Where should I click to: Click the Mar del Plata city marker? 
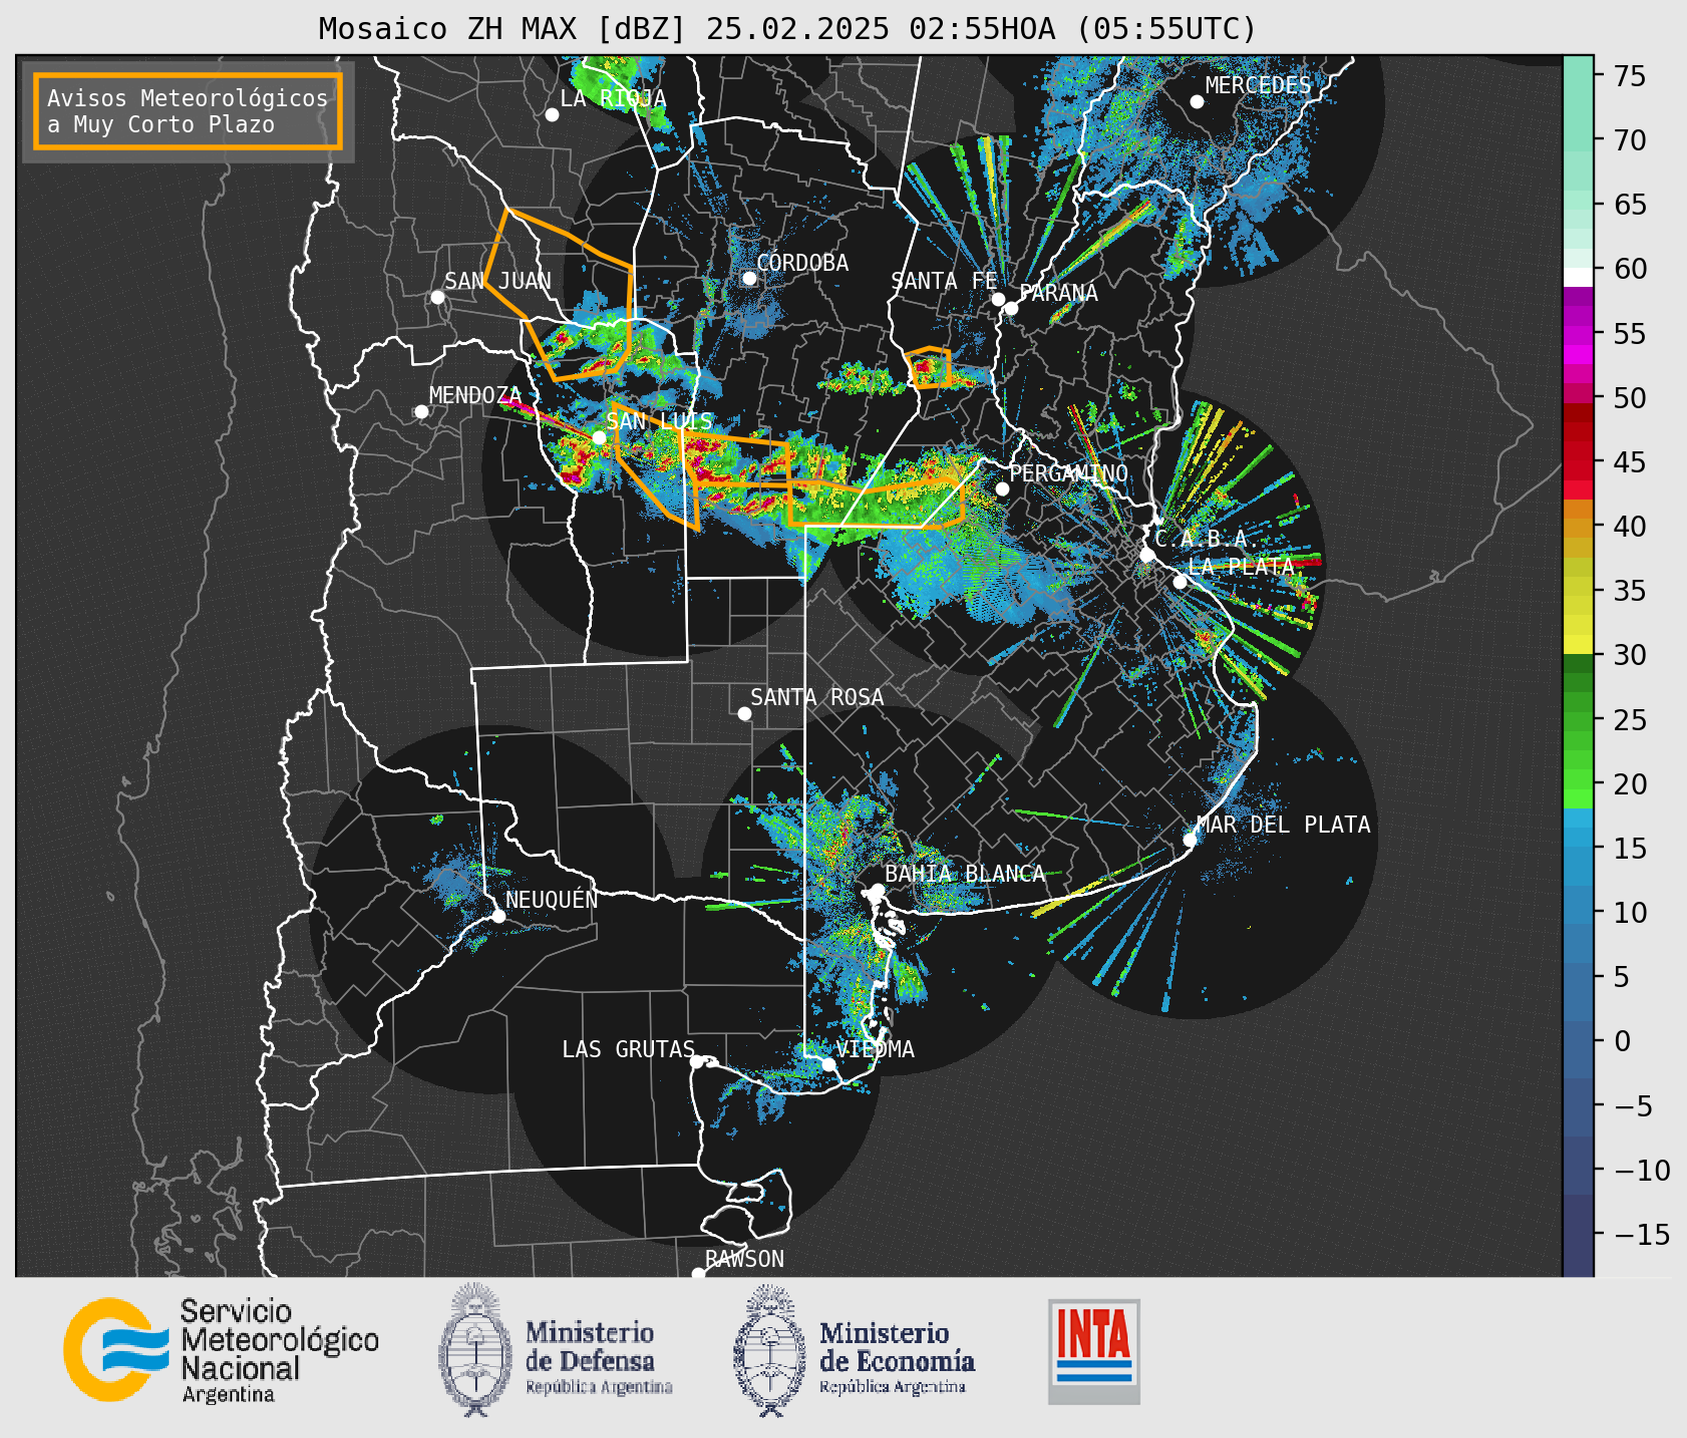coord(1190,840)
